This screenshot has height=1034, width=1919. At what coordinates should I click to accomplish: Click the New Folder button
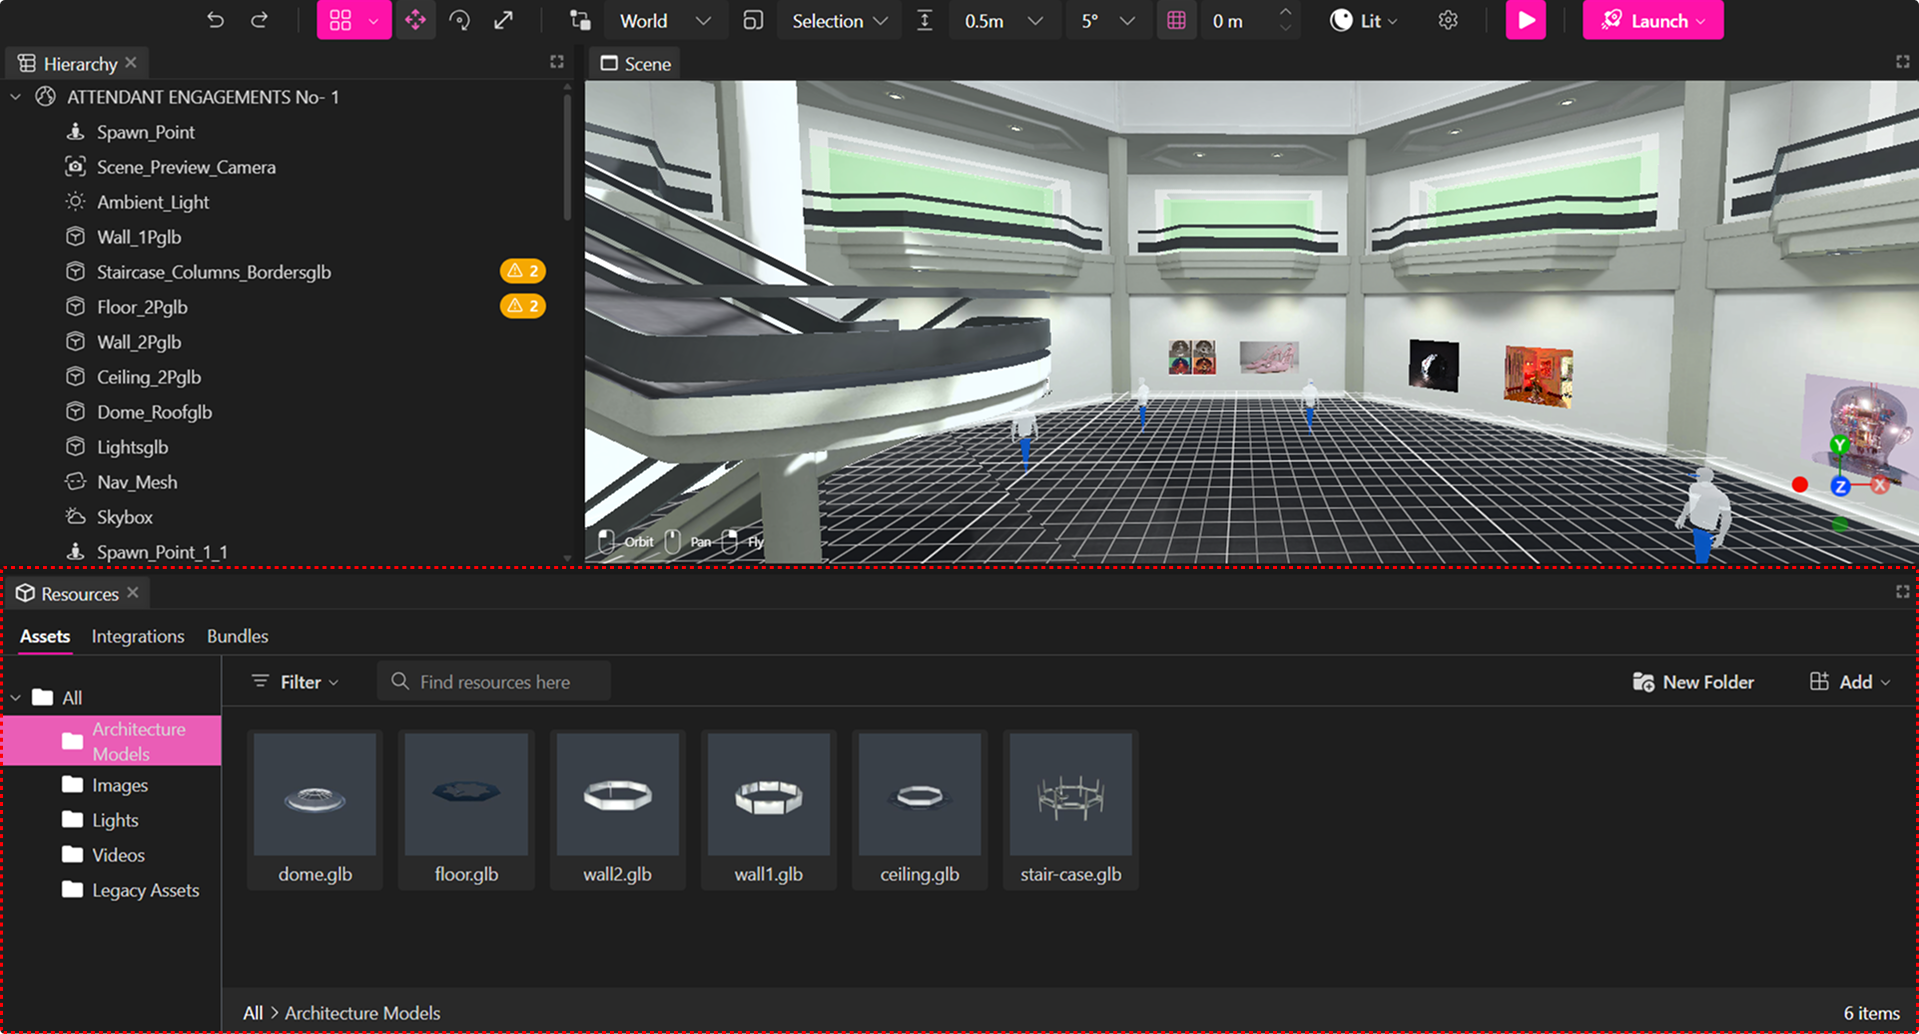point(1693,682)
